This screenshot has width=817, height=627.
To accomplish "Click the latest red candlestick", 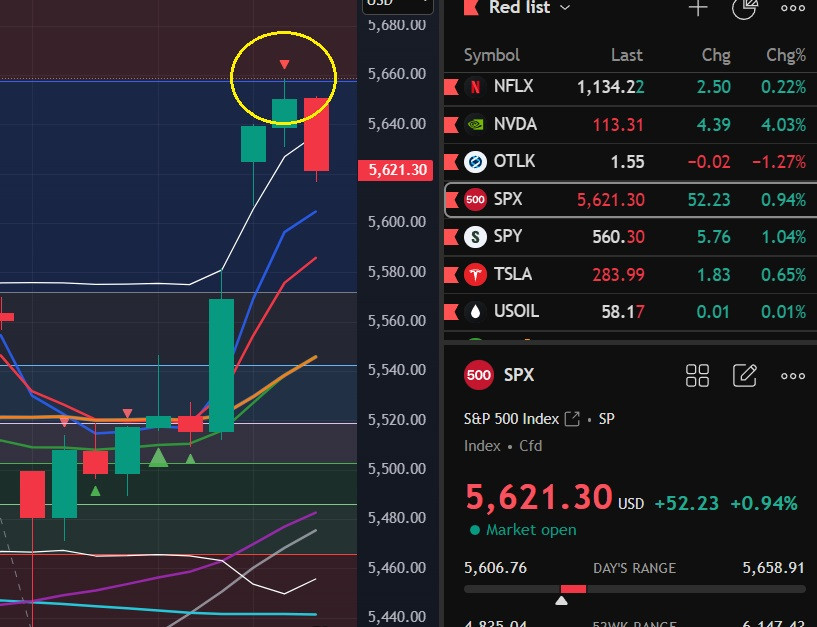I will tap(316, 134).
